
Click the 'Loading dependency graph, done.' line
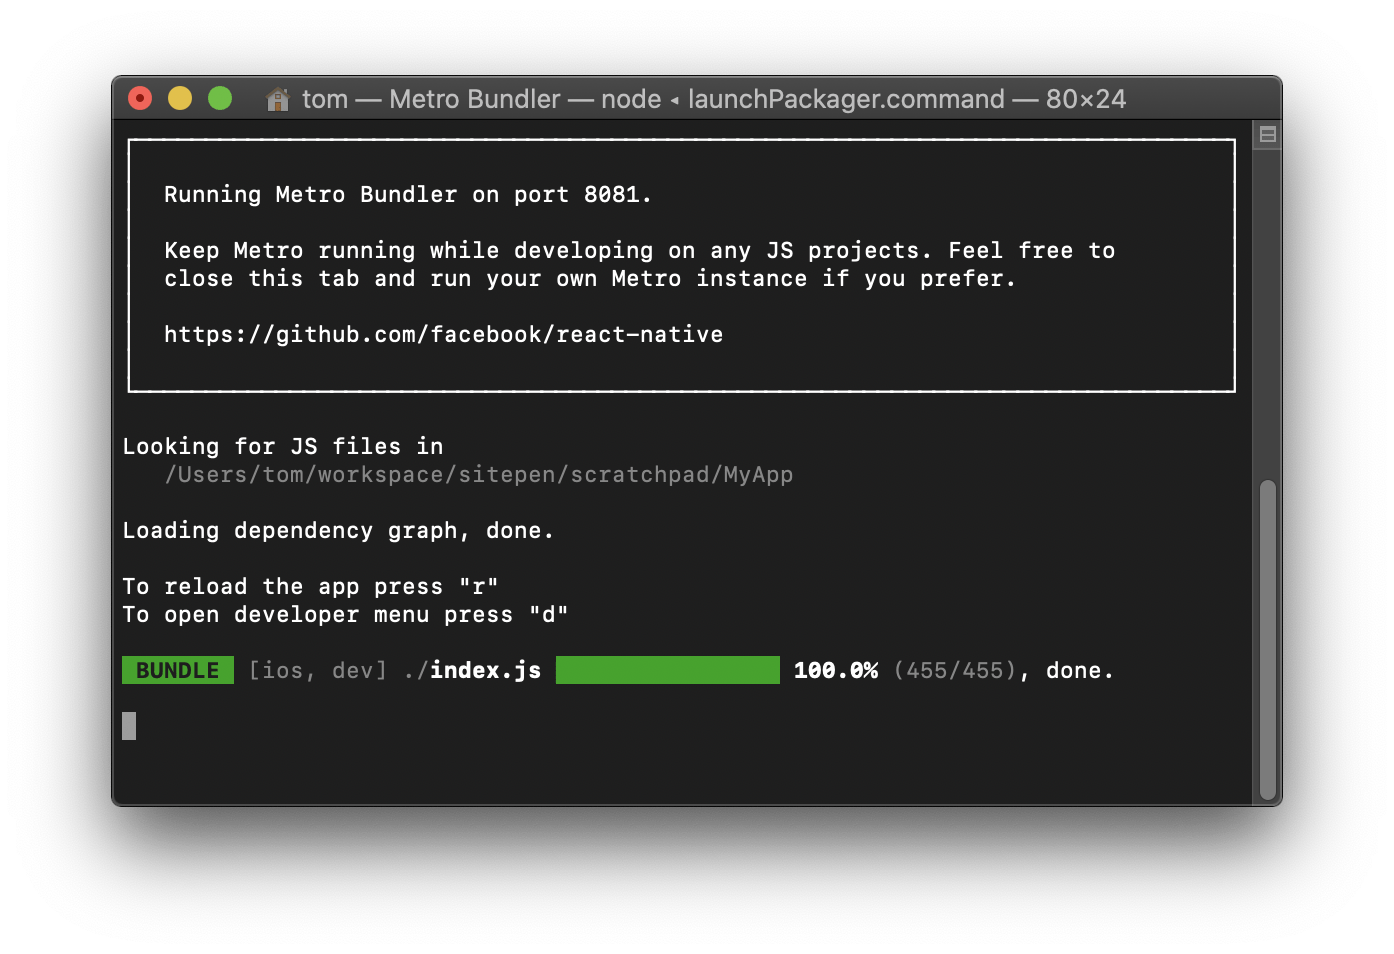coord(337,530)
